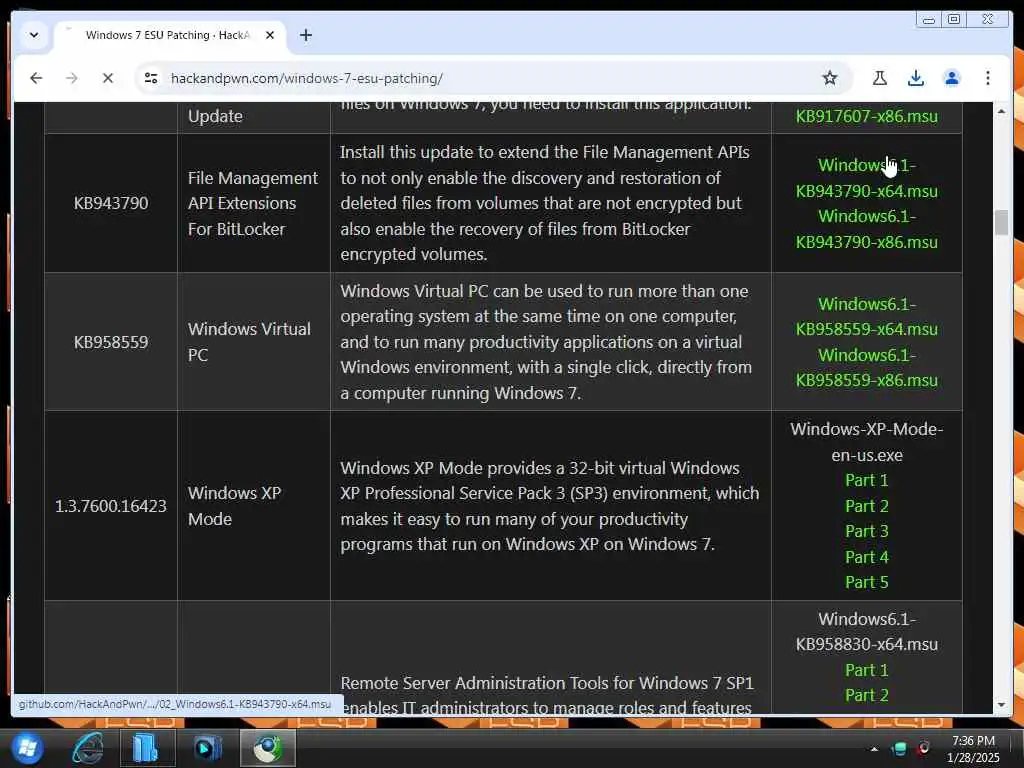Download Windows6.1-KB943790-x64.msu

pyautogui.click(x=867, y=178)
